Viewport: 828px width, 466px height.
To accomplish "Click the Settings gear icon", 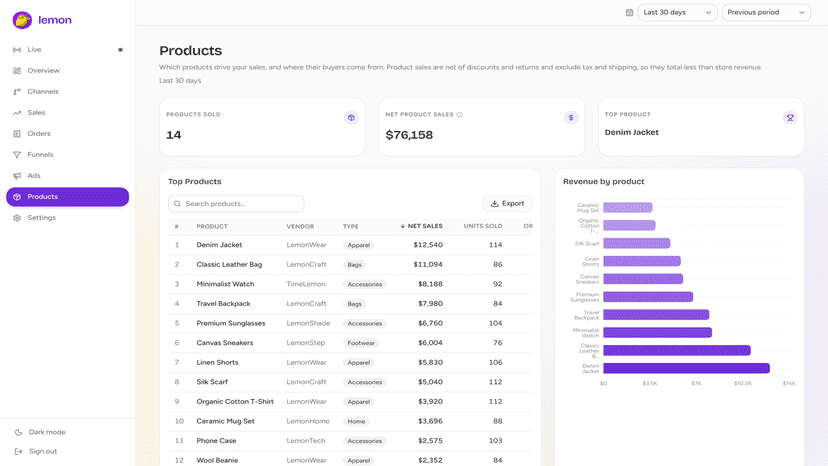I will [x=17, y=218].
